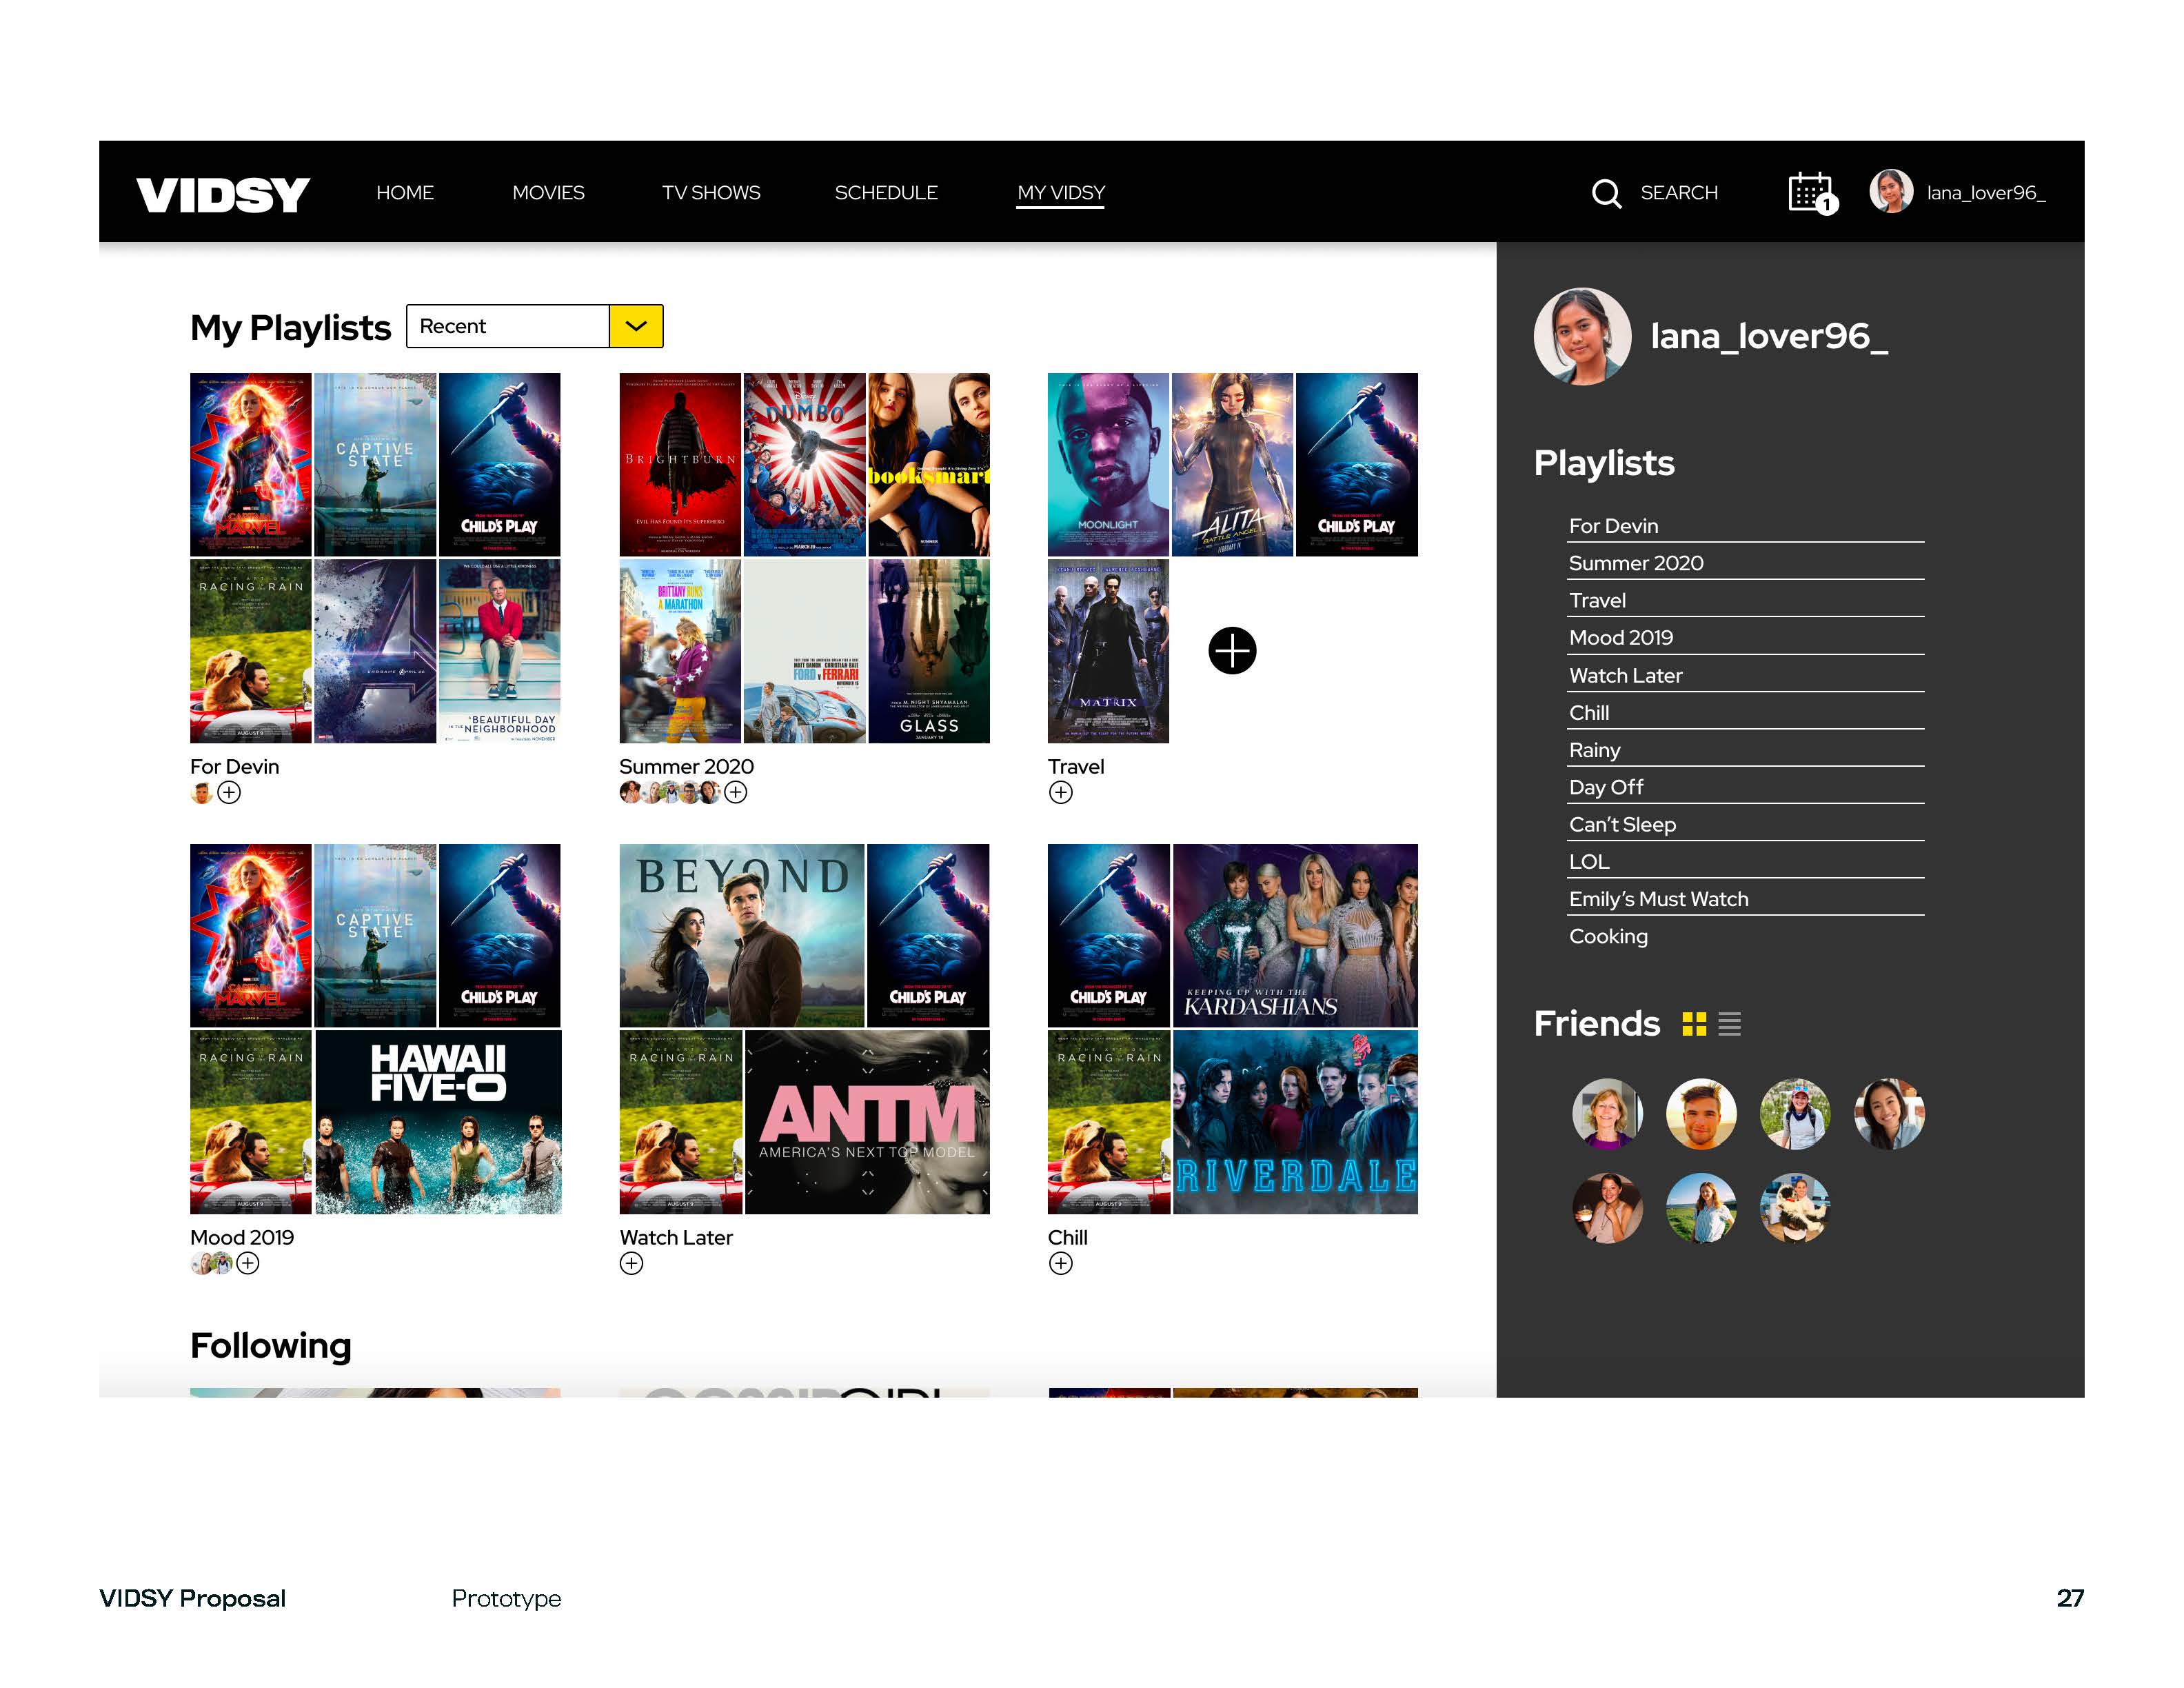Open Ford v Ferrari poster
Viewport: 2184px width, 1688px height.
click(x=805, y=651)
